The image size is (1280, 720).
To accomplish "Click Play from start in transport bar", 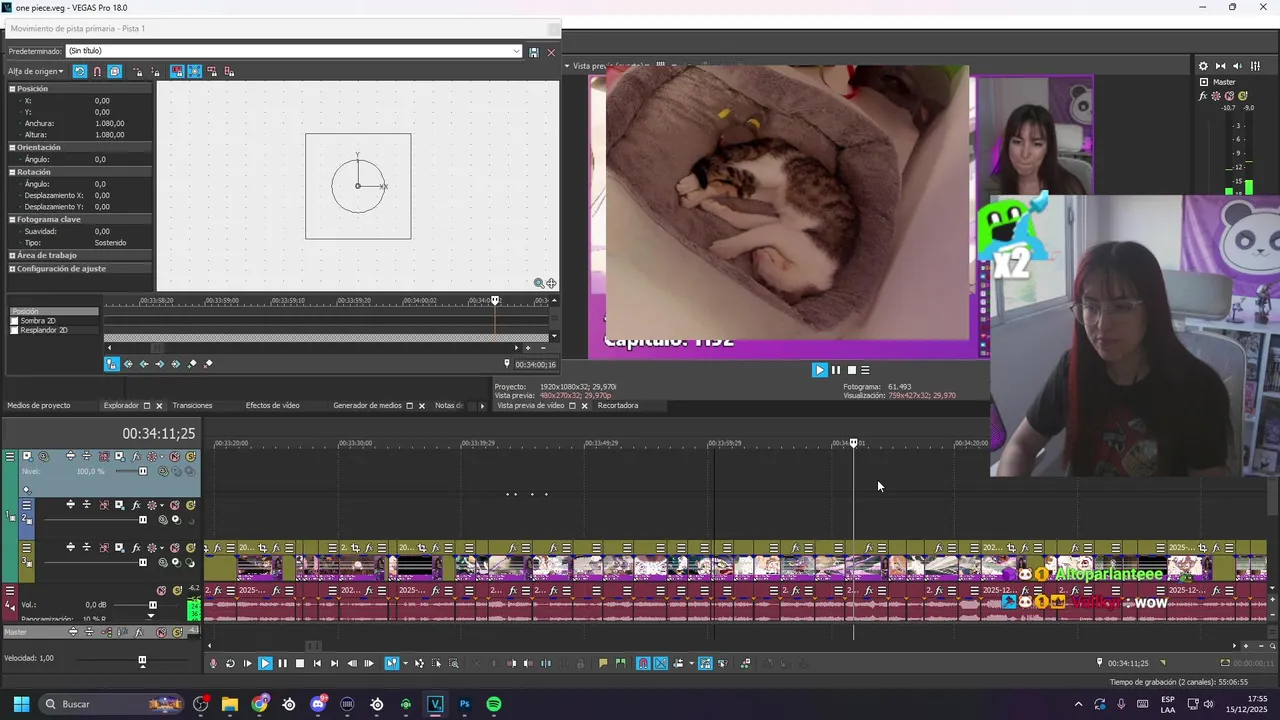I will [x=247, y=663].
